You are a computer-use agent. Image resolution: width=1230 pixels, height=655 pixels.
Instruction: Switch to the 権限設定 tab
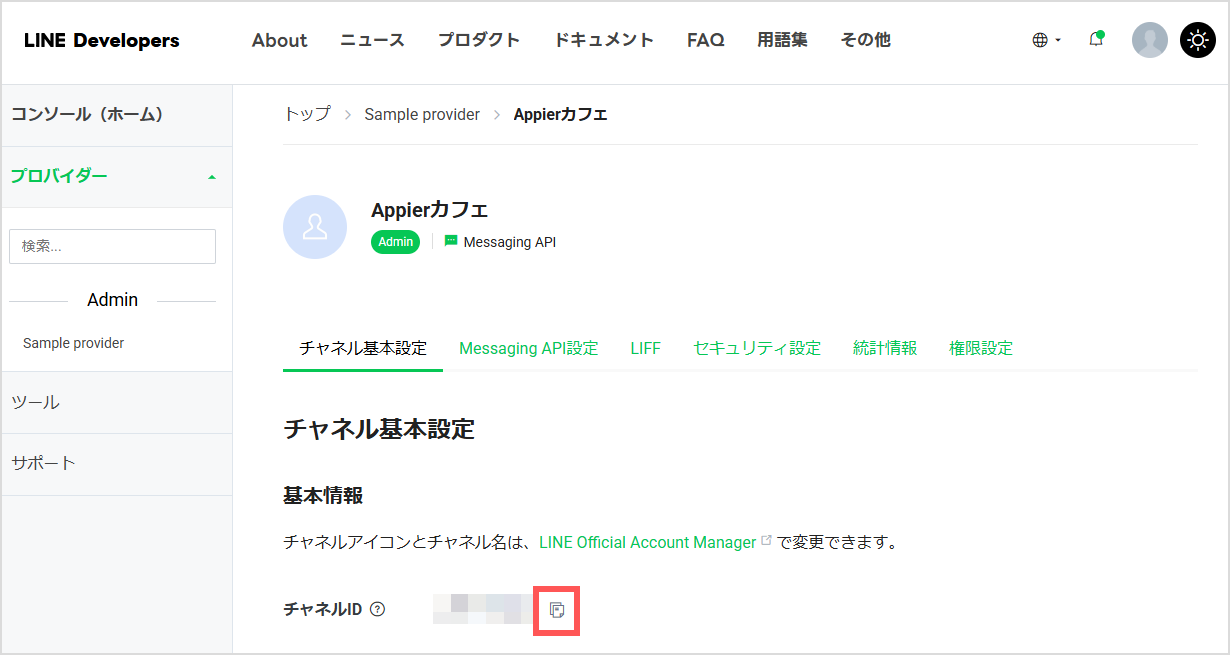tap(981, 348)
